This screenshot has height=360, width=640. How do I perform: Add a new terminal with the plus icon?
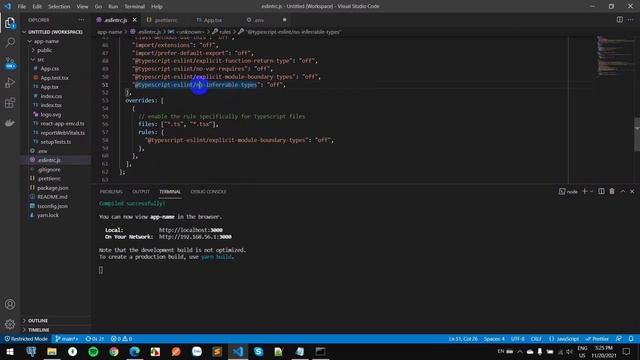click(584, 191)
